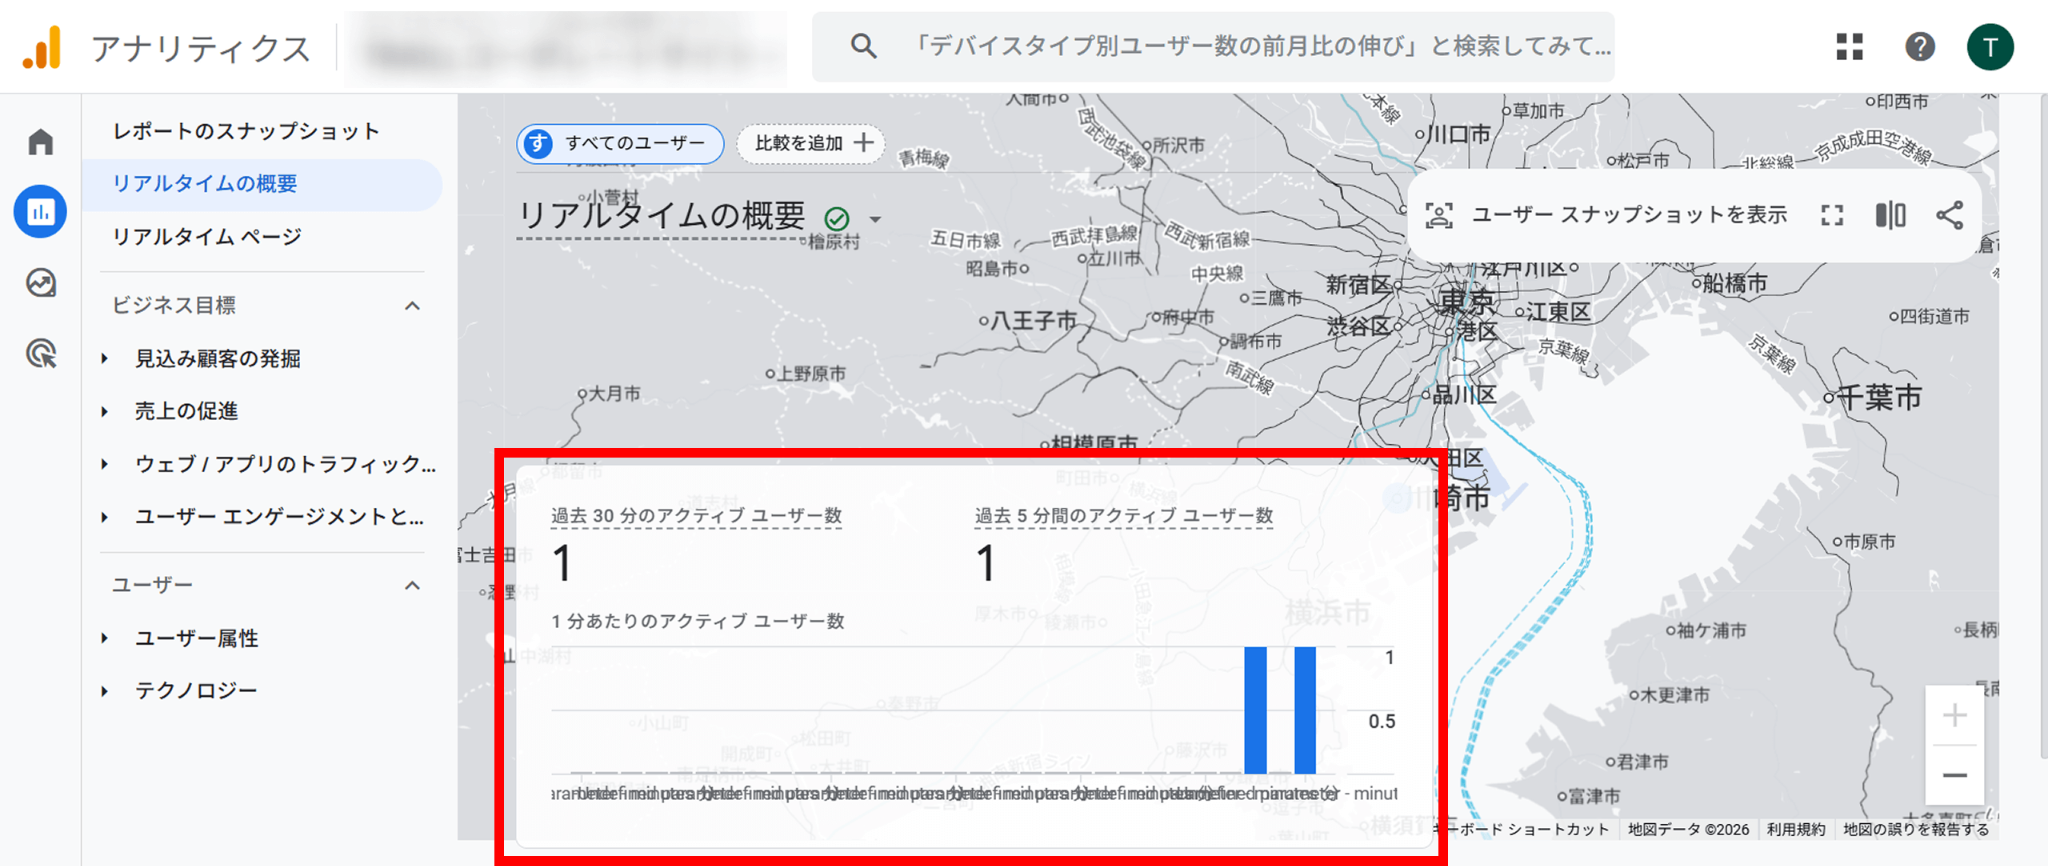Screen dimensions: 2048x866
Task: Open the account avatar T
Action: [x=1990, y=47]
